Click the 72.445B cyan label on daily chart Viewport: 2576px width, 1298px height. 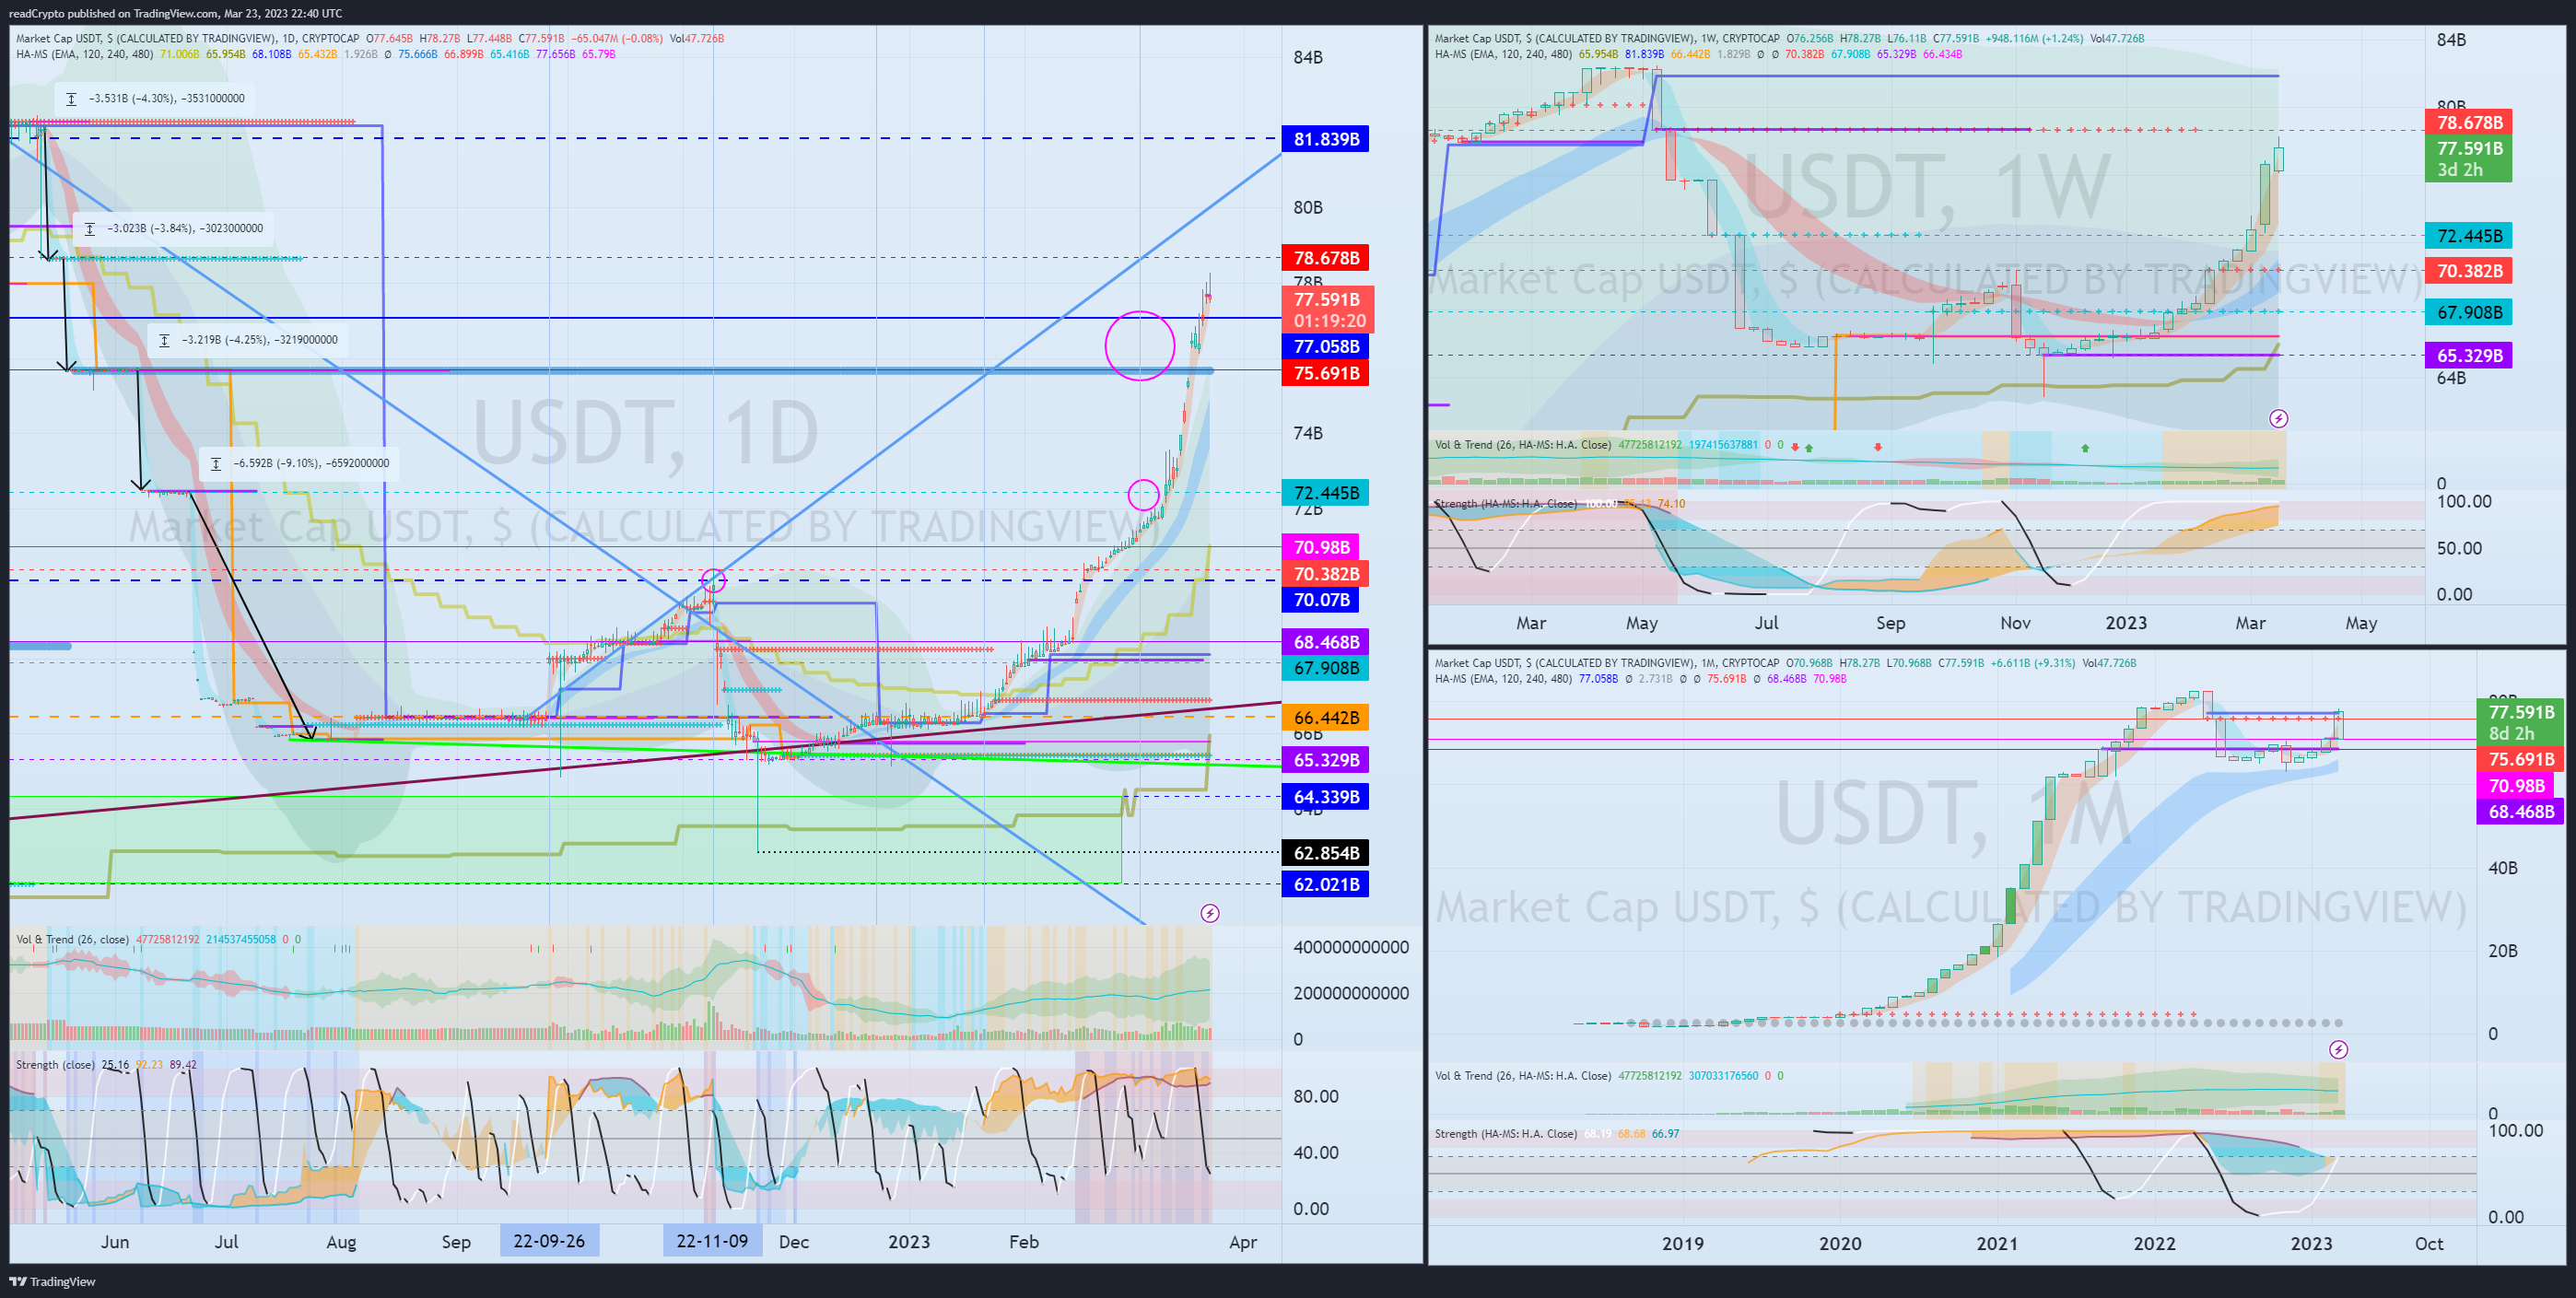click(x=1326, y=493)
